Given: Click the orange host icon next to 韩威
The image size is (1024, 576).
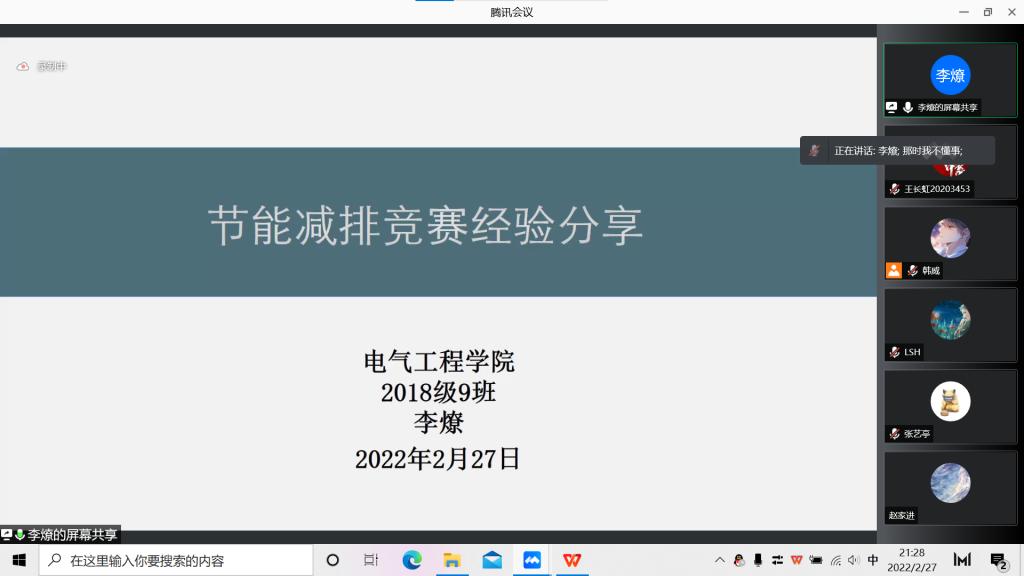Looking at the screenshot, I should point(894,270).
